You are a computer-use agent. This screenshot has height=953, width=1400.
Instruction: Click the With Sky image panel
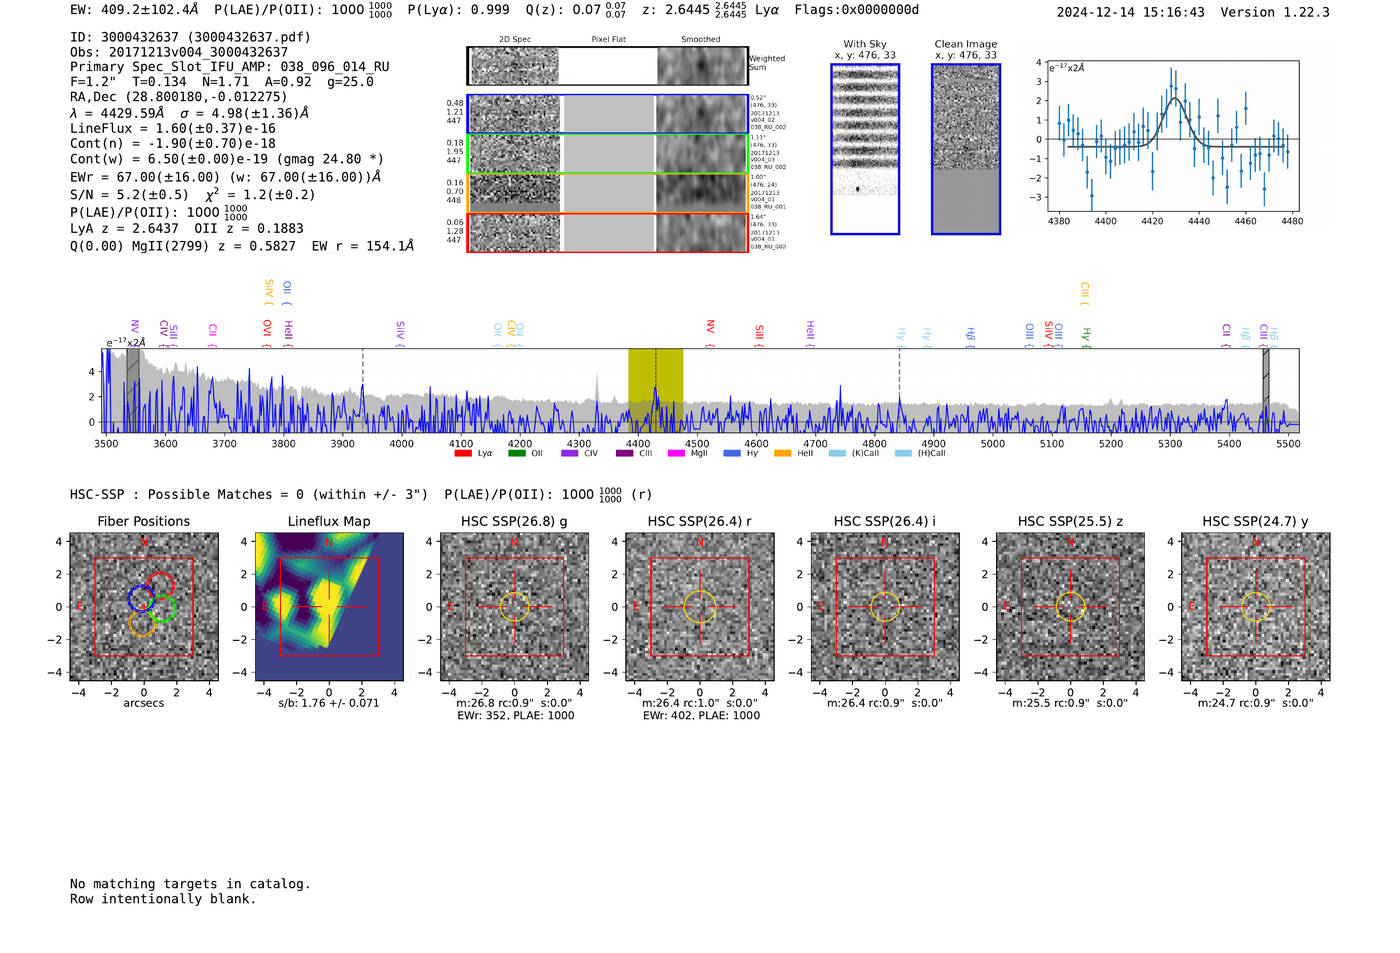pyautogui.click(x=865, y=149)
